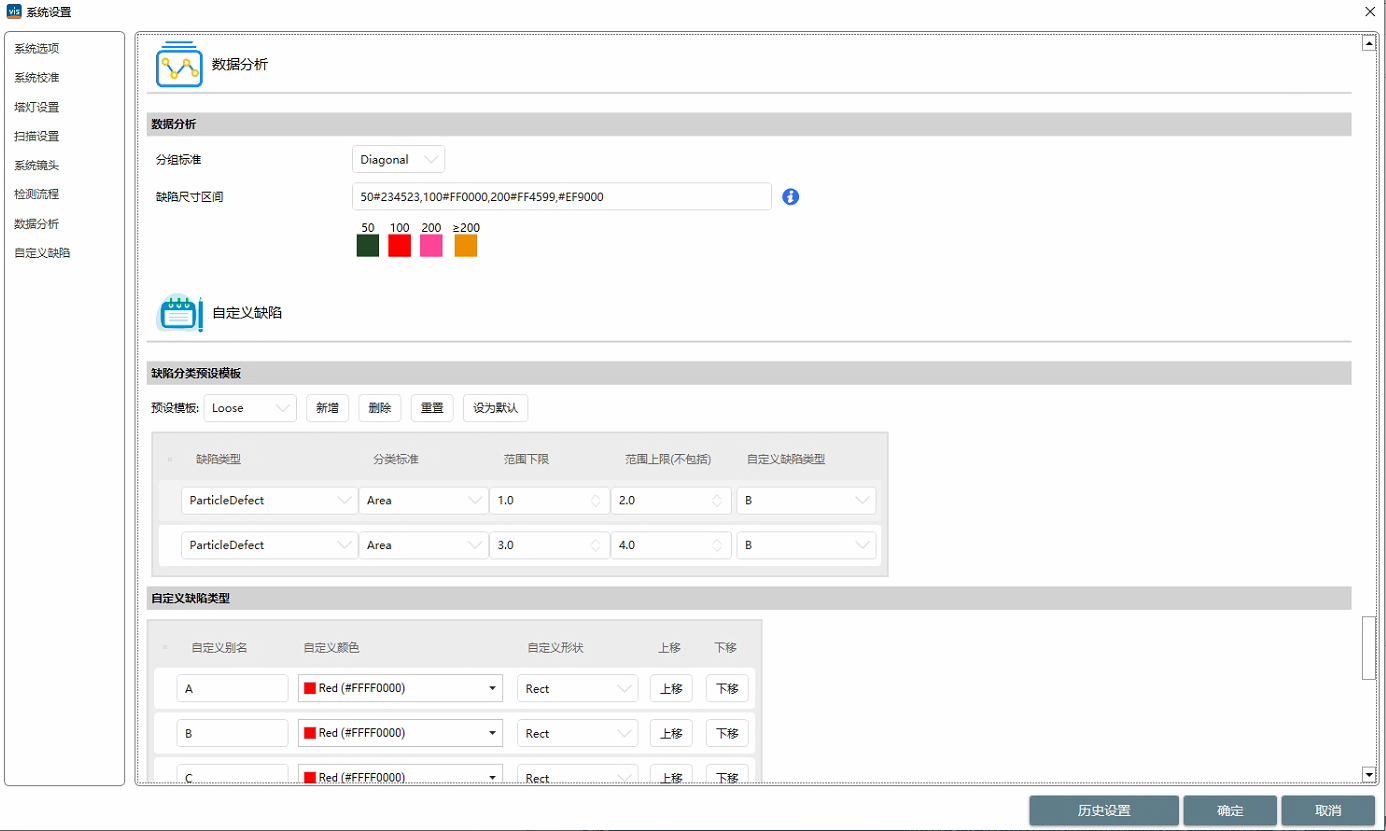
Task: Click the defect size range text field
Action: 561,197
